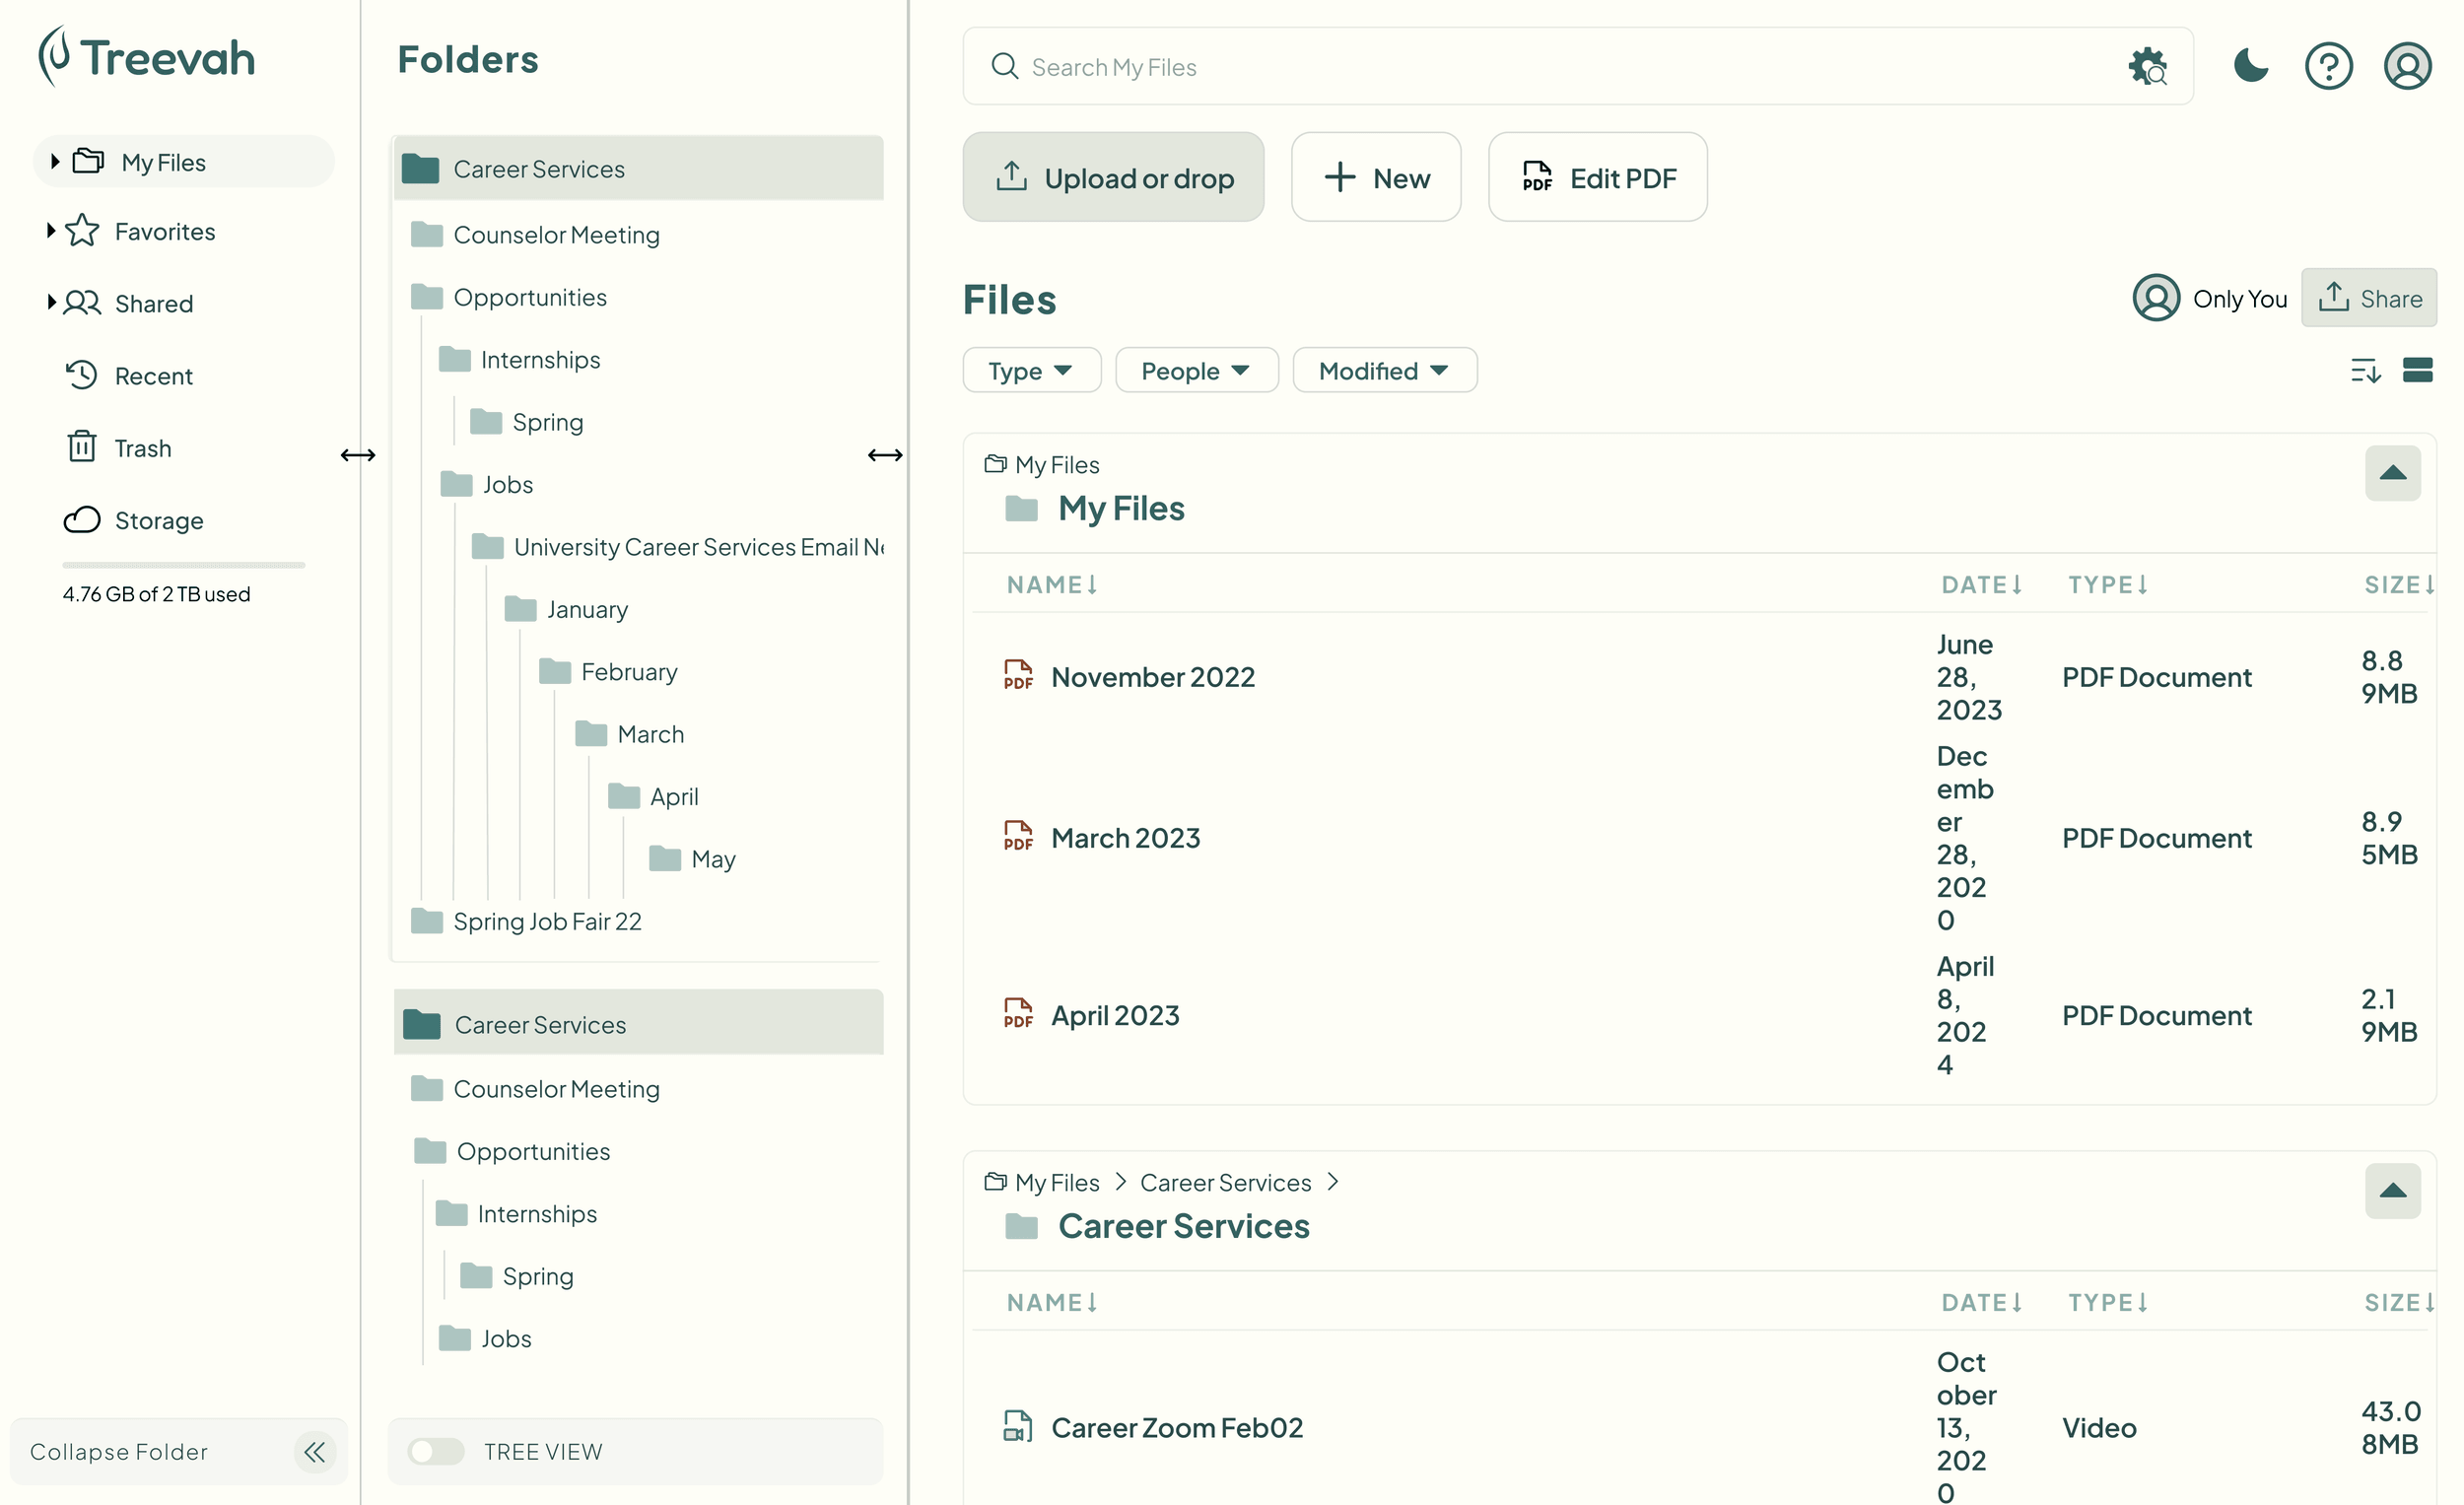Open Storage in the sidebar
Viewport: 2464px width, 1505px height.
pyautogui.click(x=159, y=521)
